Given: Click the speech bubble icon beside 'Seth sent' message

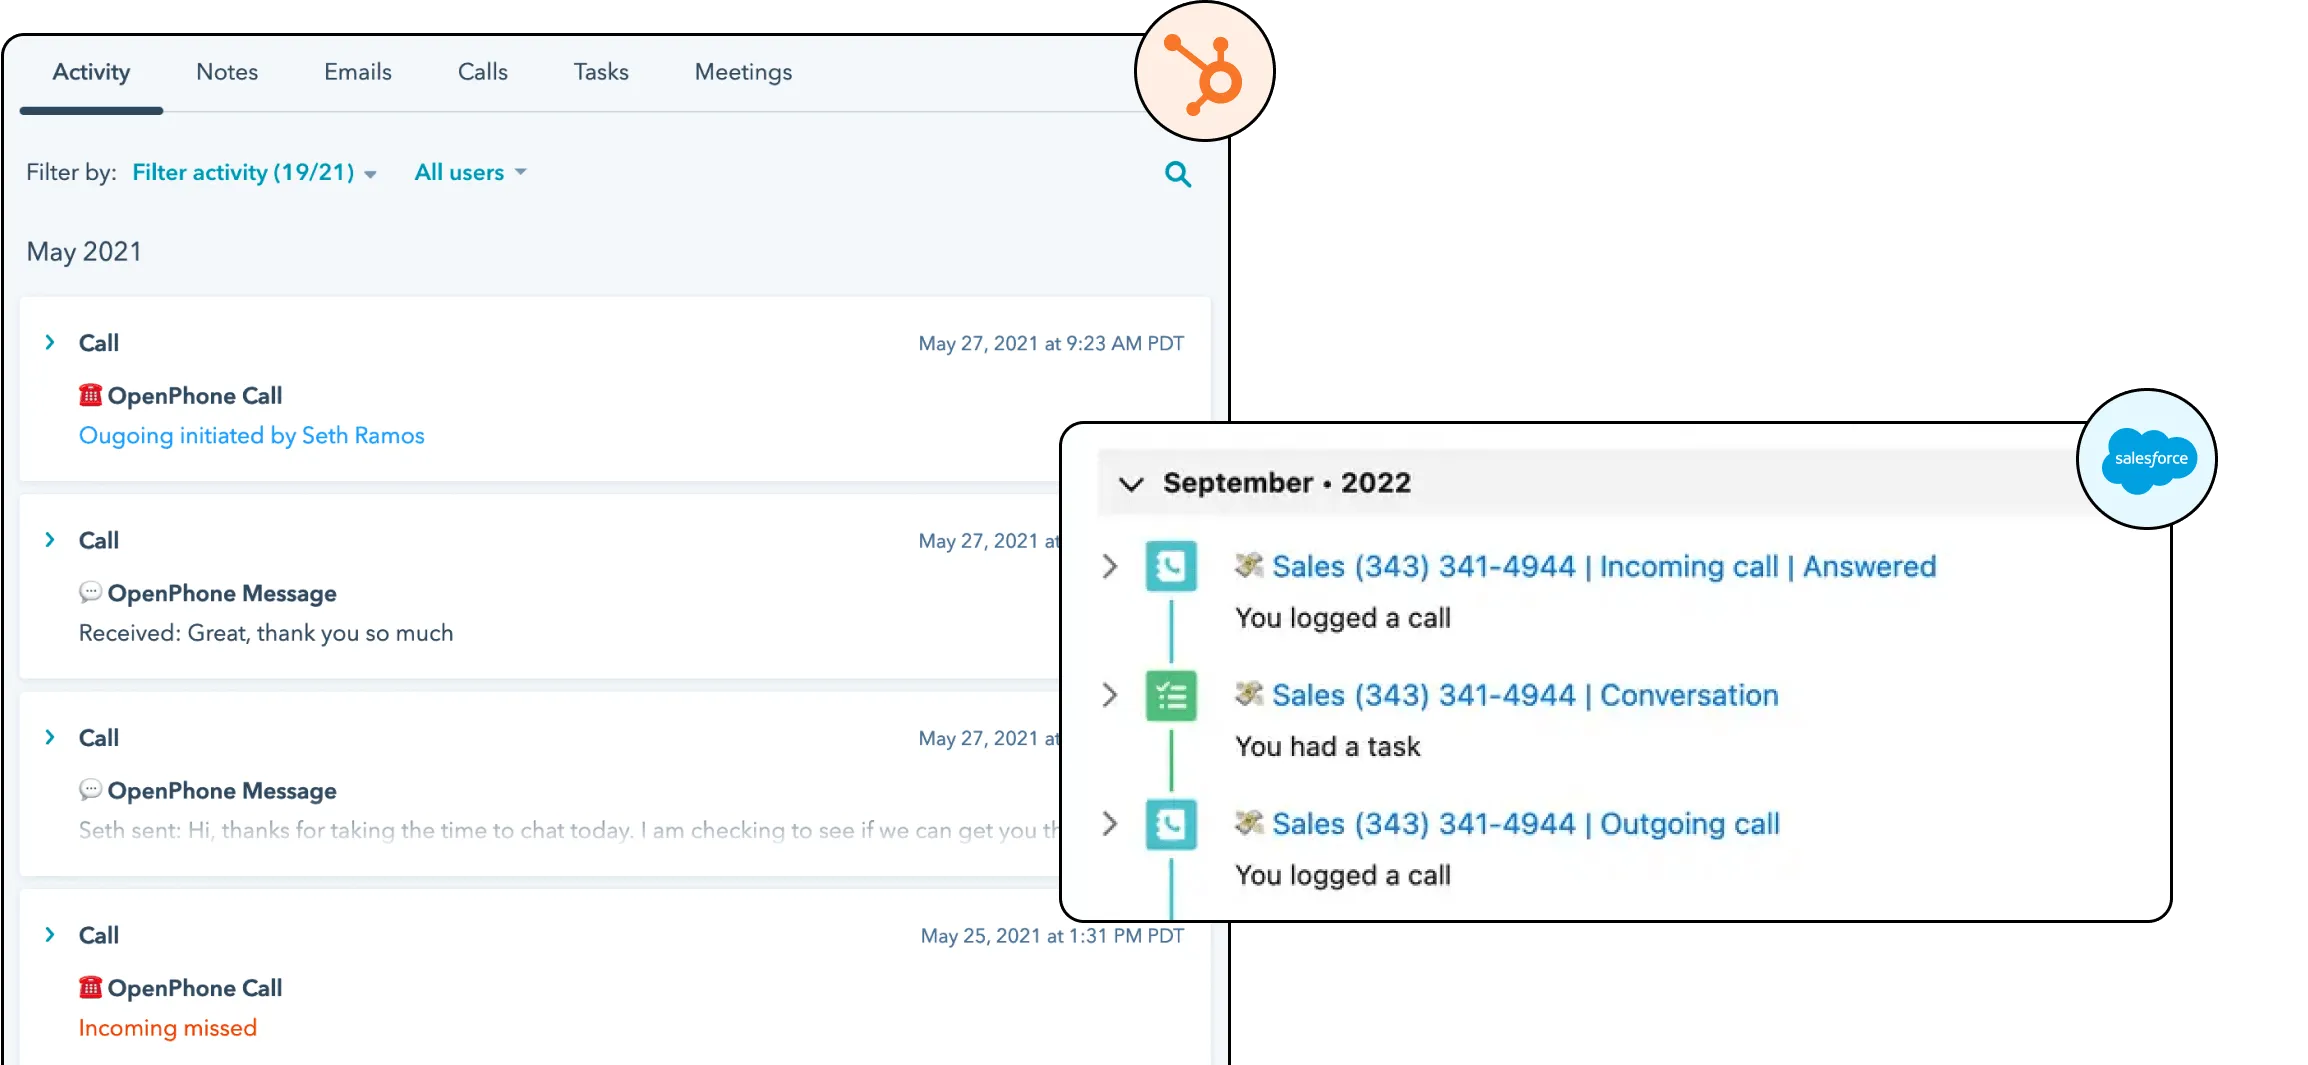Looking at the screenshot, I should (x=90, y=789).
